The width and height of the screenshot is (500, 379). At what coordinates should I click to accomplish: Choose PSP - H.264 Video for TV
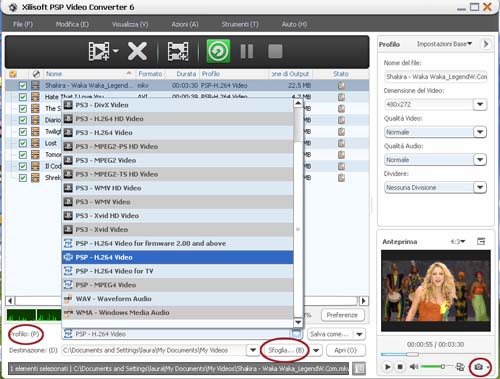177,271
